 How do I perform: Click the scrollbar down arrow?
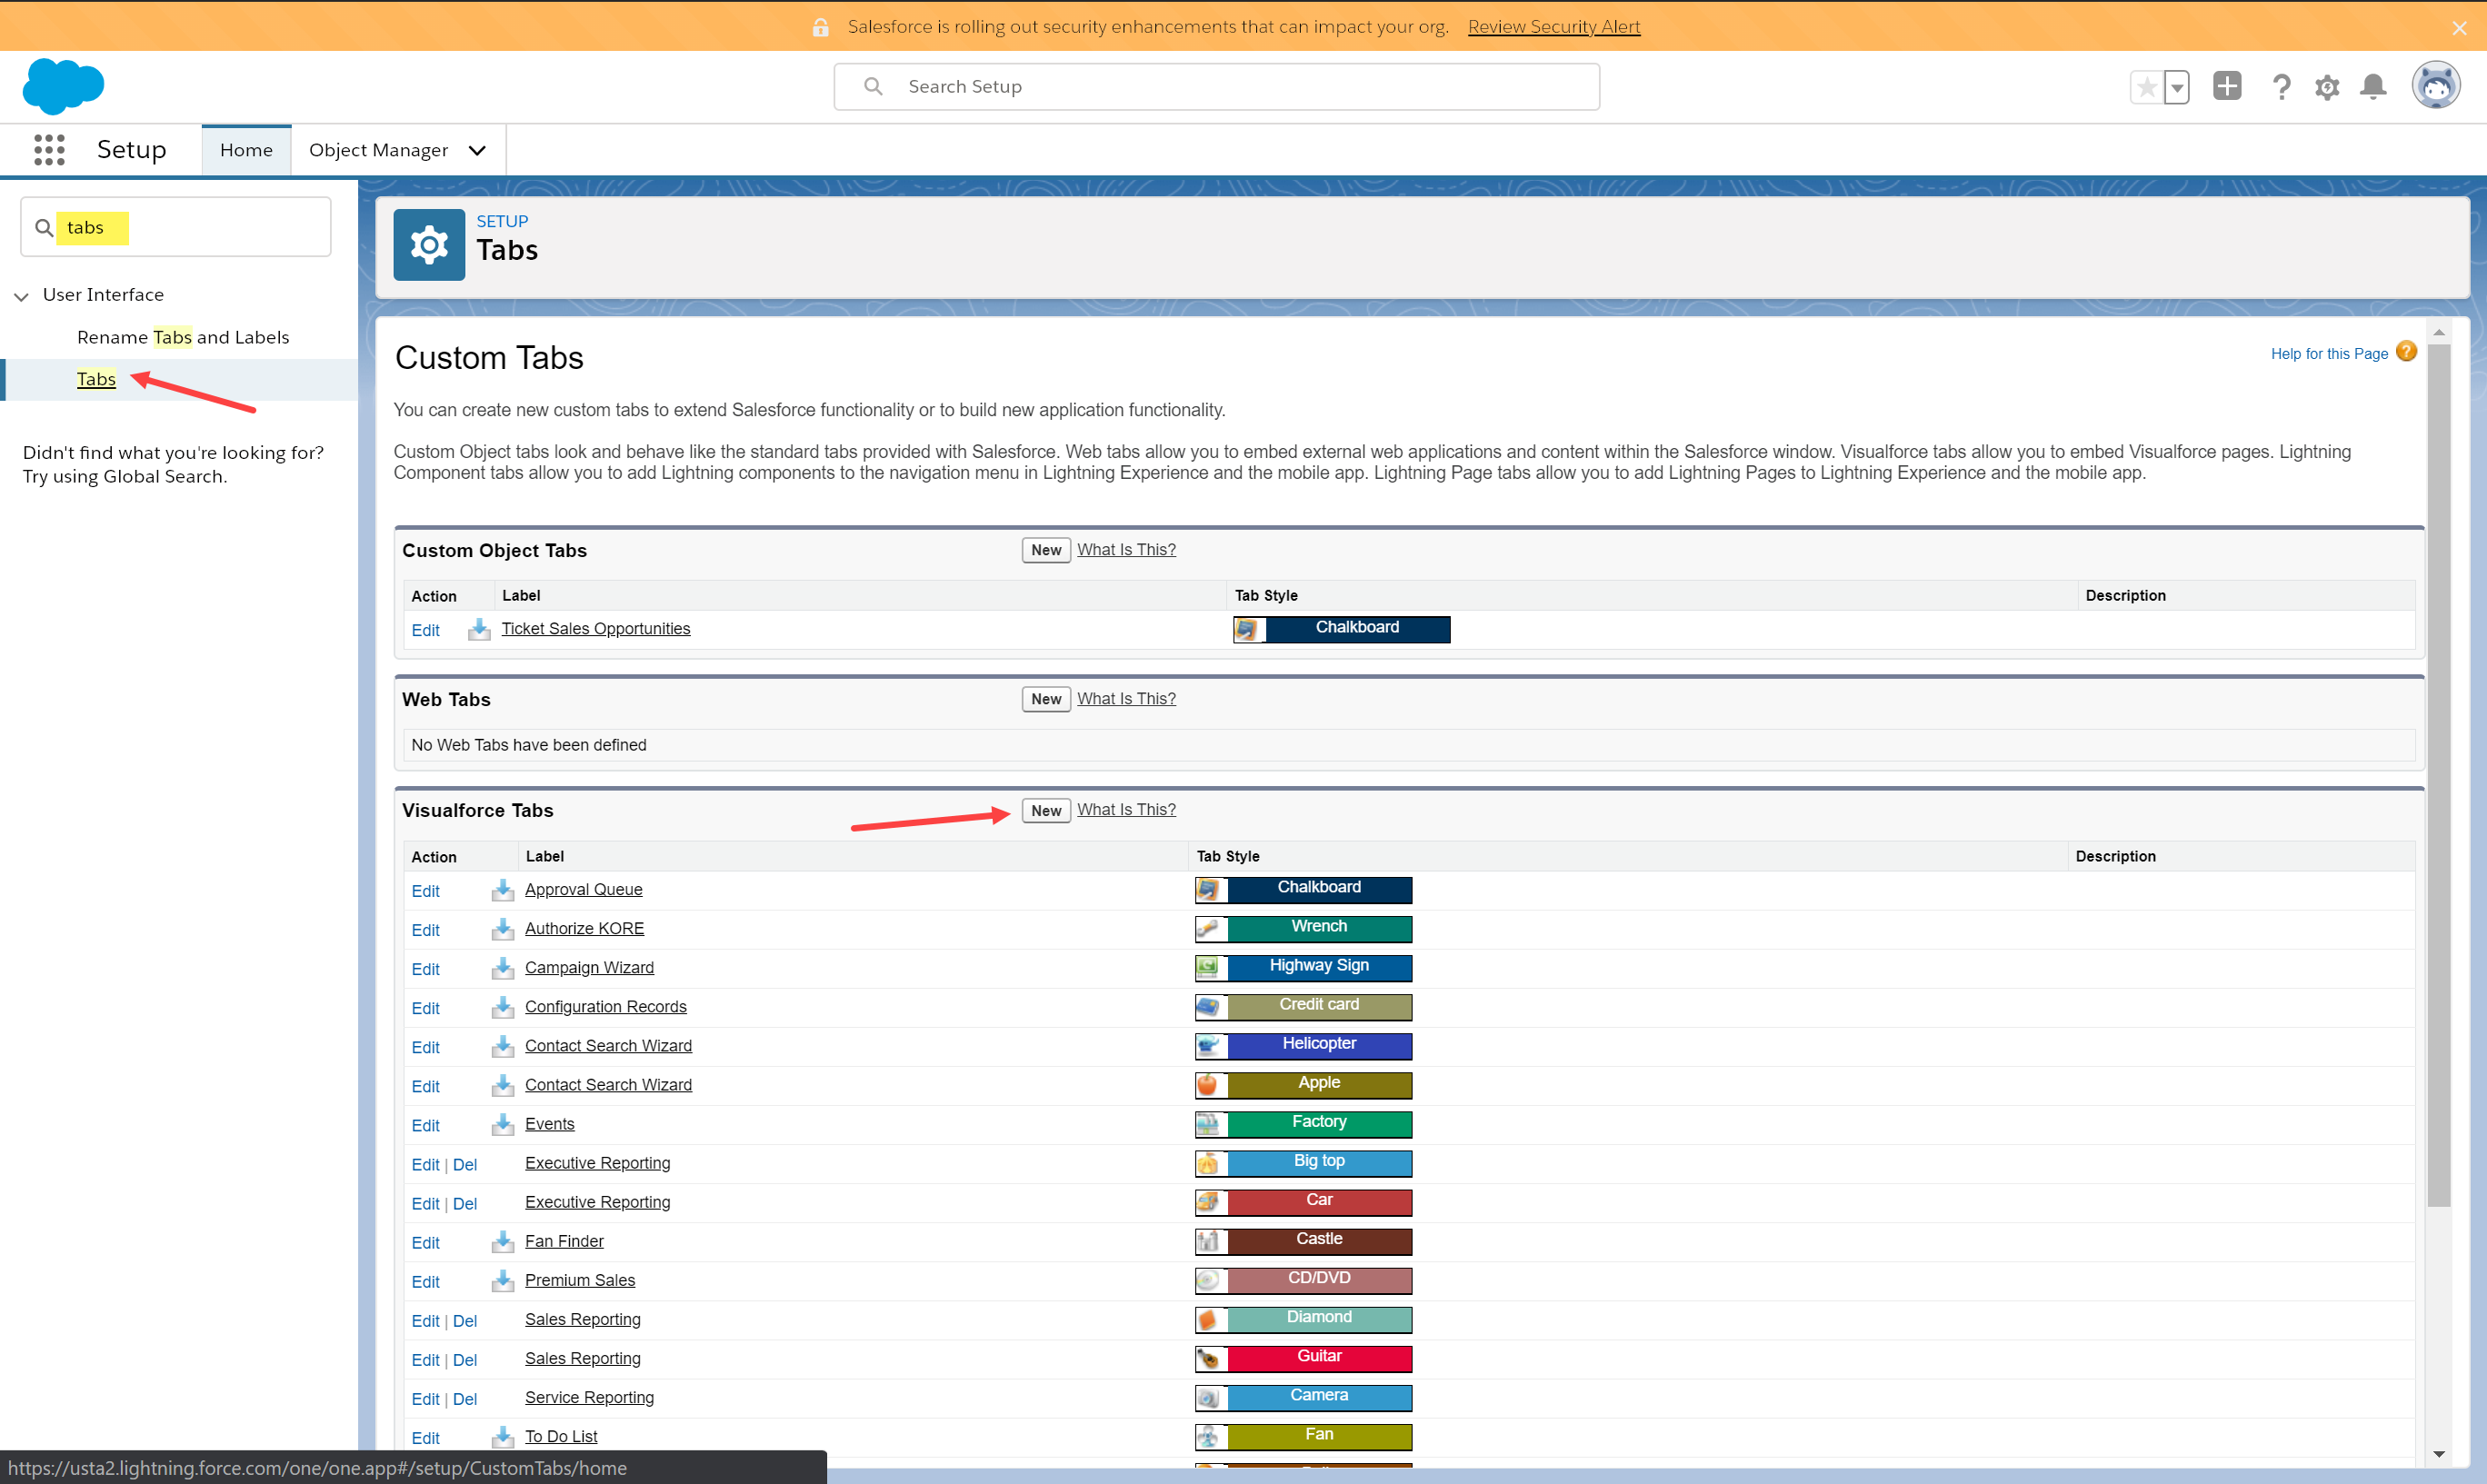click(x=2438, y=1453)
